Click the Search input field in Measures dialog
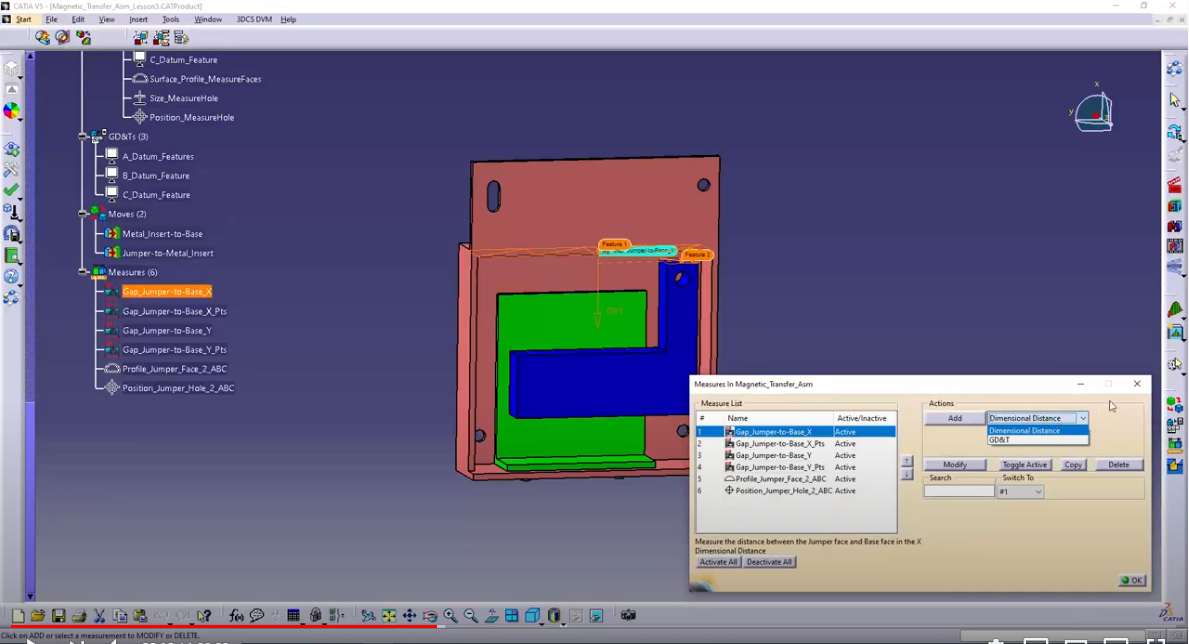The height and width of the screenshot is (644, 1189). [958, 491]
